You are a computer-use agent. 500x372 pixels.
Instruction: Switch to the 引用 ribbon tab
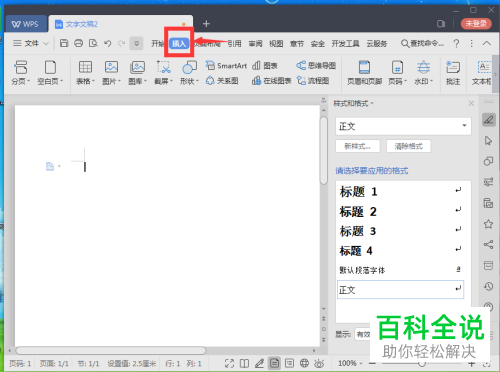pyautogui.click(x=234, y=43)
